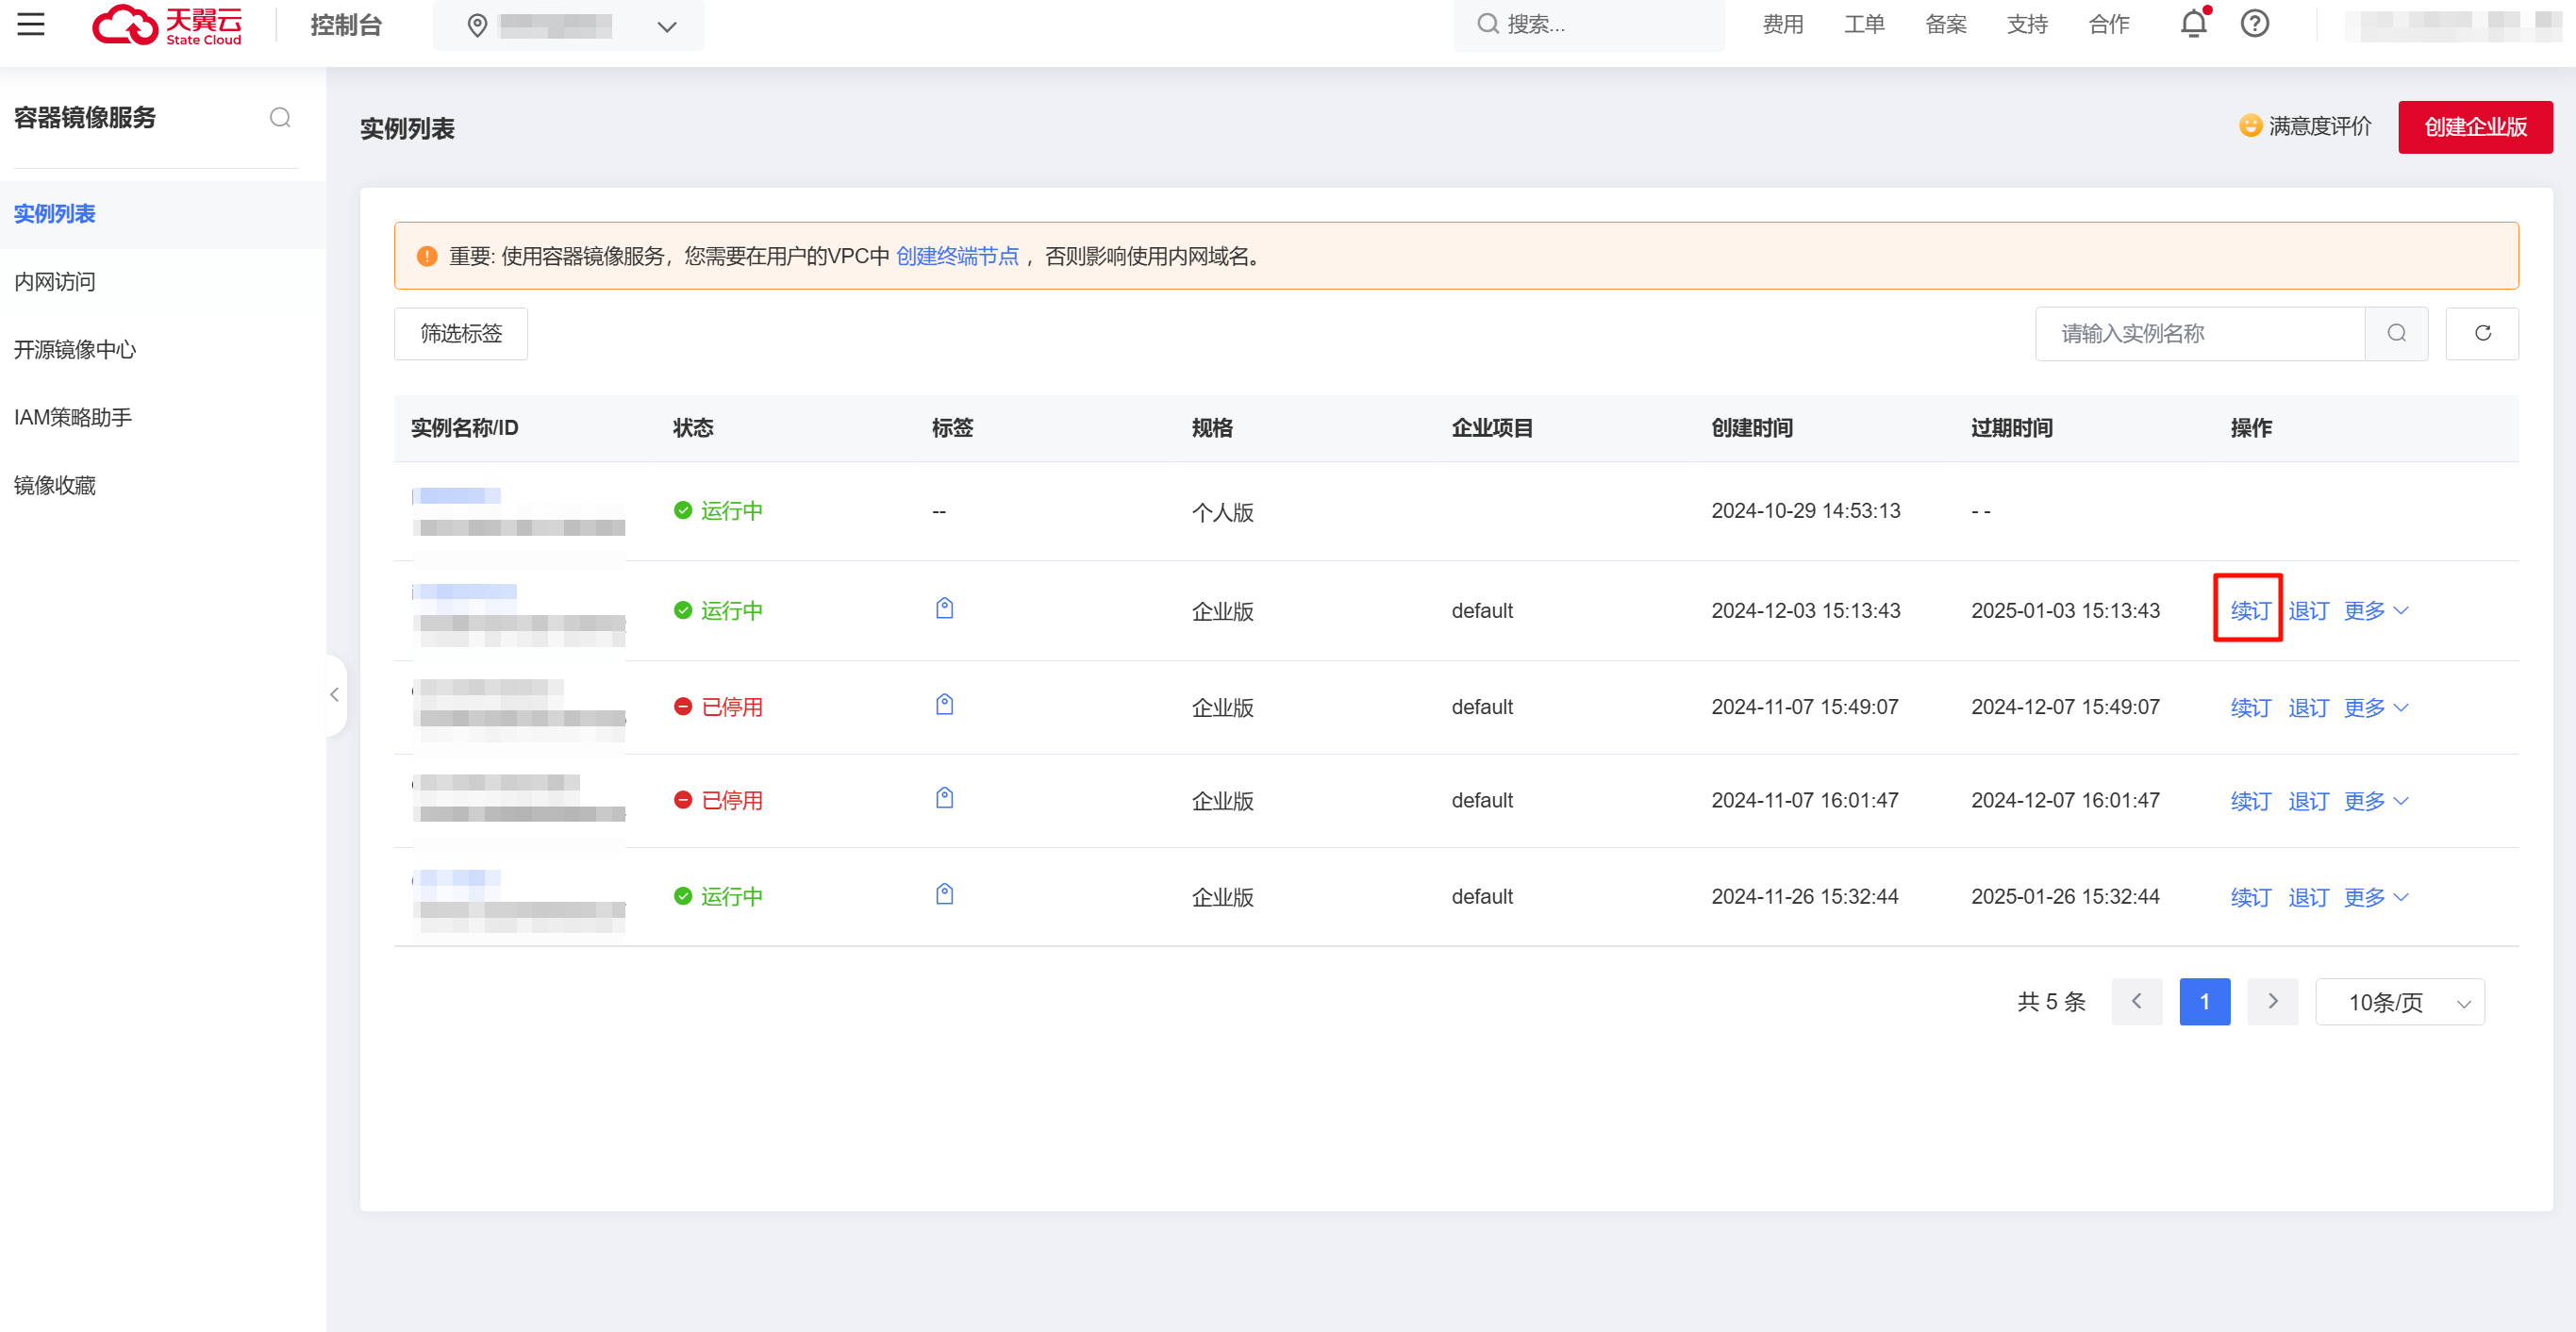Image resolution: width=2576 pixels, height=1332 pixels.
Task: Open instance name created 2024-12-03
Action: 464,591
